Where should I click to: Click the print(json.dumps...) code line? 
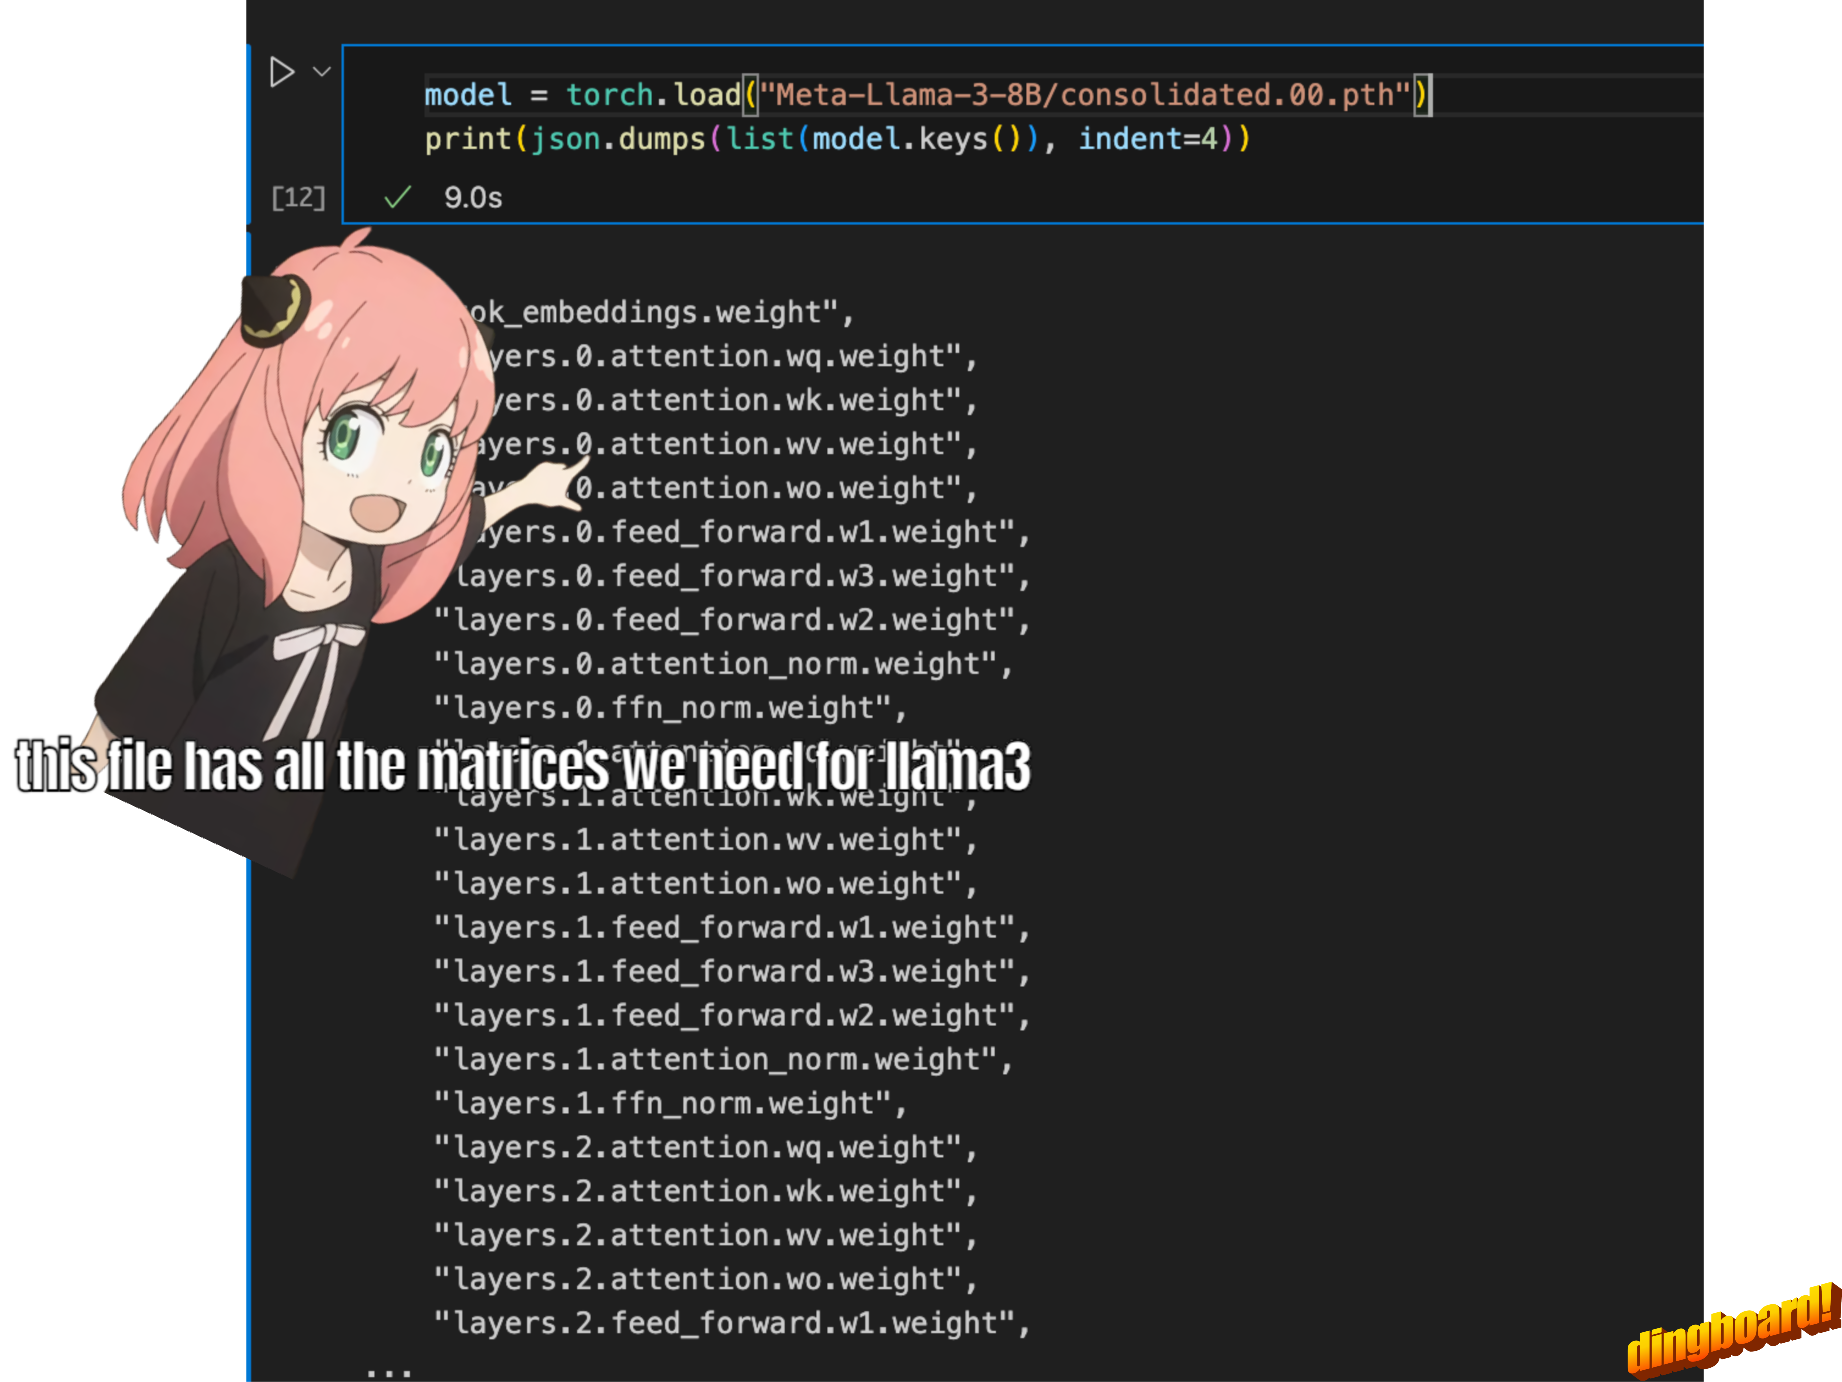838,139
